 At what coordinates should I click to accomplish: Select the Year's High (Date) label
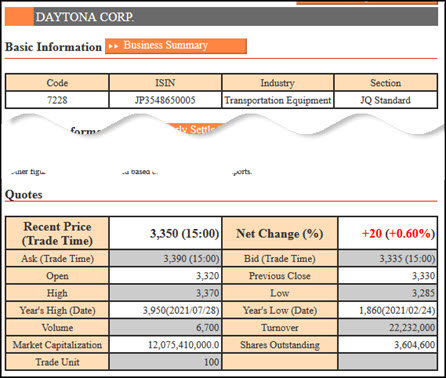click(x=57, y=310)
